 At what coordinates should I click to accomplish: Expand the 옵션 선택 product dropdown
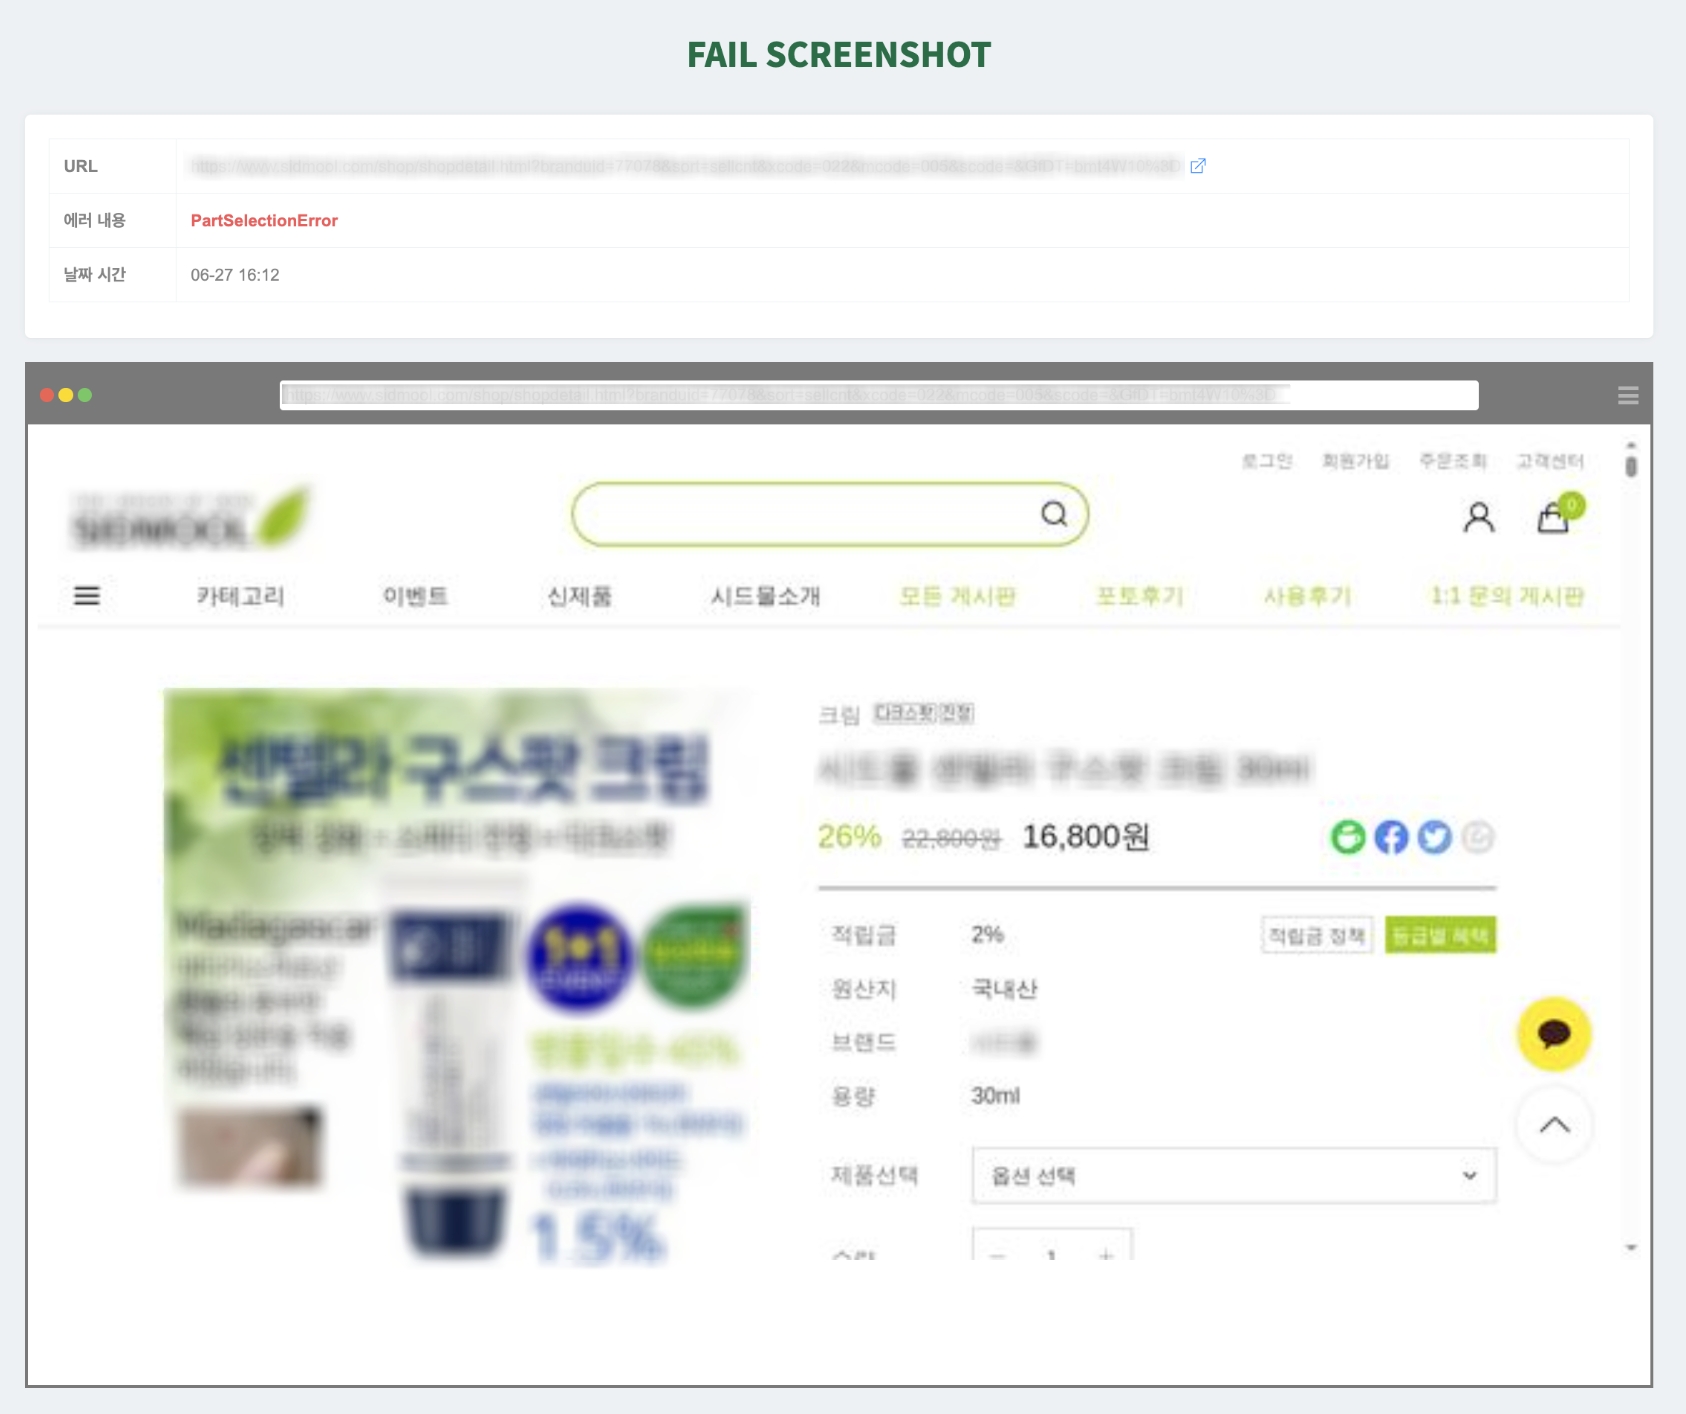tap(1234, 1176)
